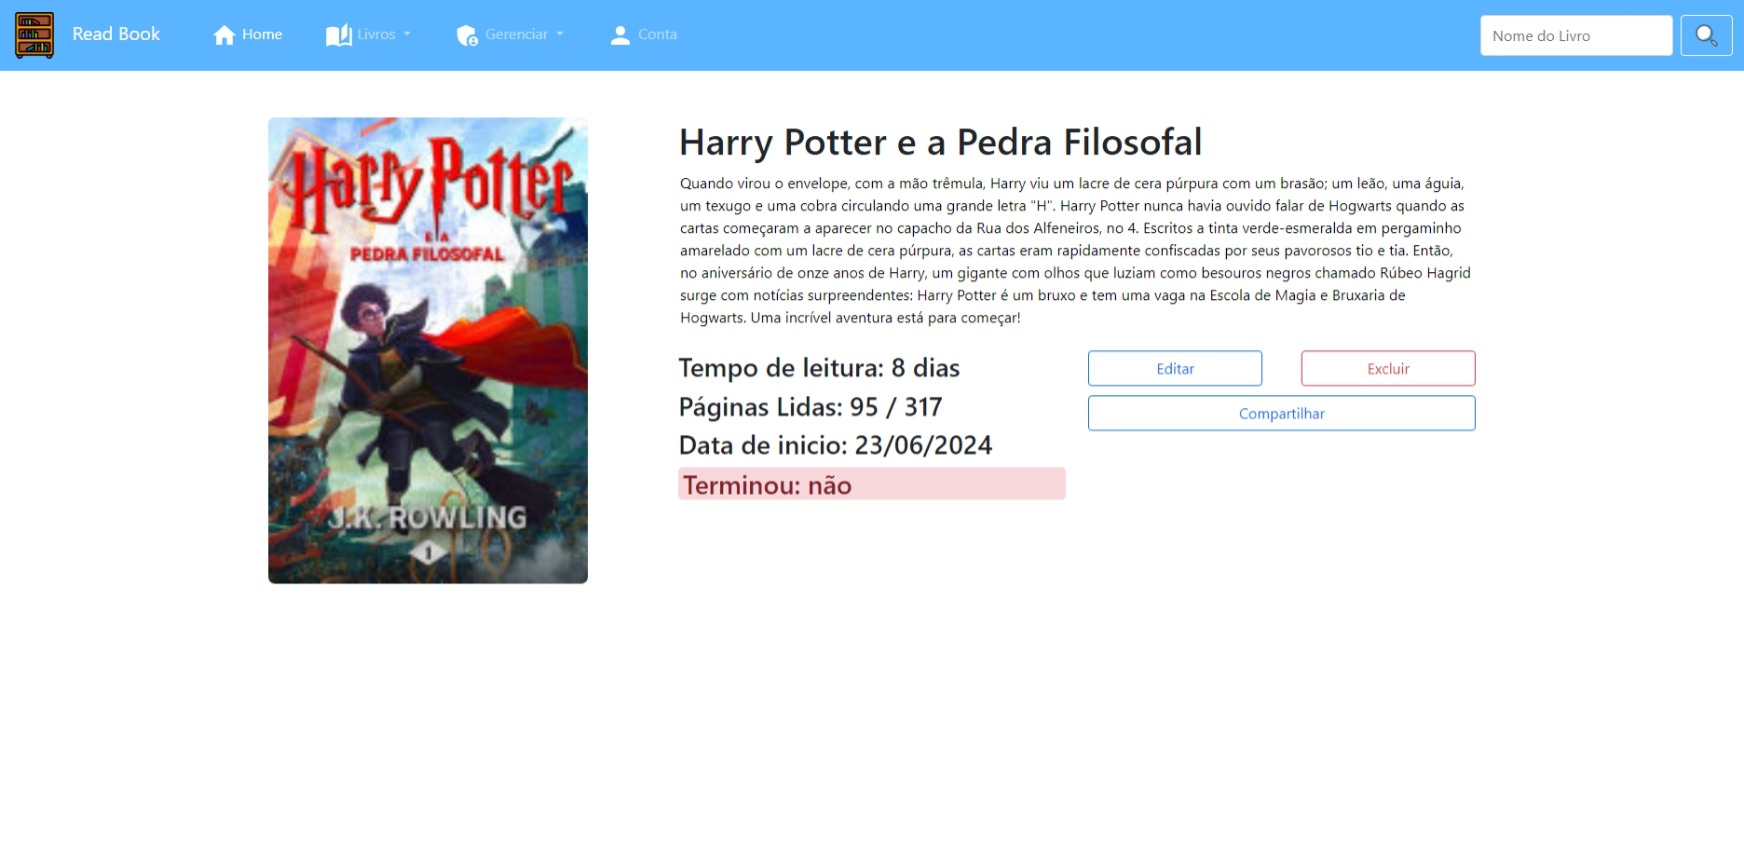Image resolution: width=1744 pixels, height=860 pixels.
Task: Click the Read Book brand text
Action: click(x=116, y=34)
